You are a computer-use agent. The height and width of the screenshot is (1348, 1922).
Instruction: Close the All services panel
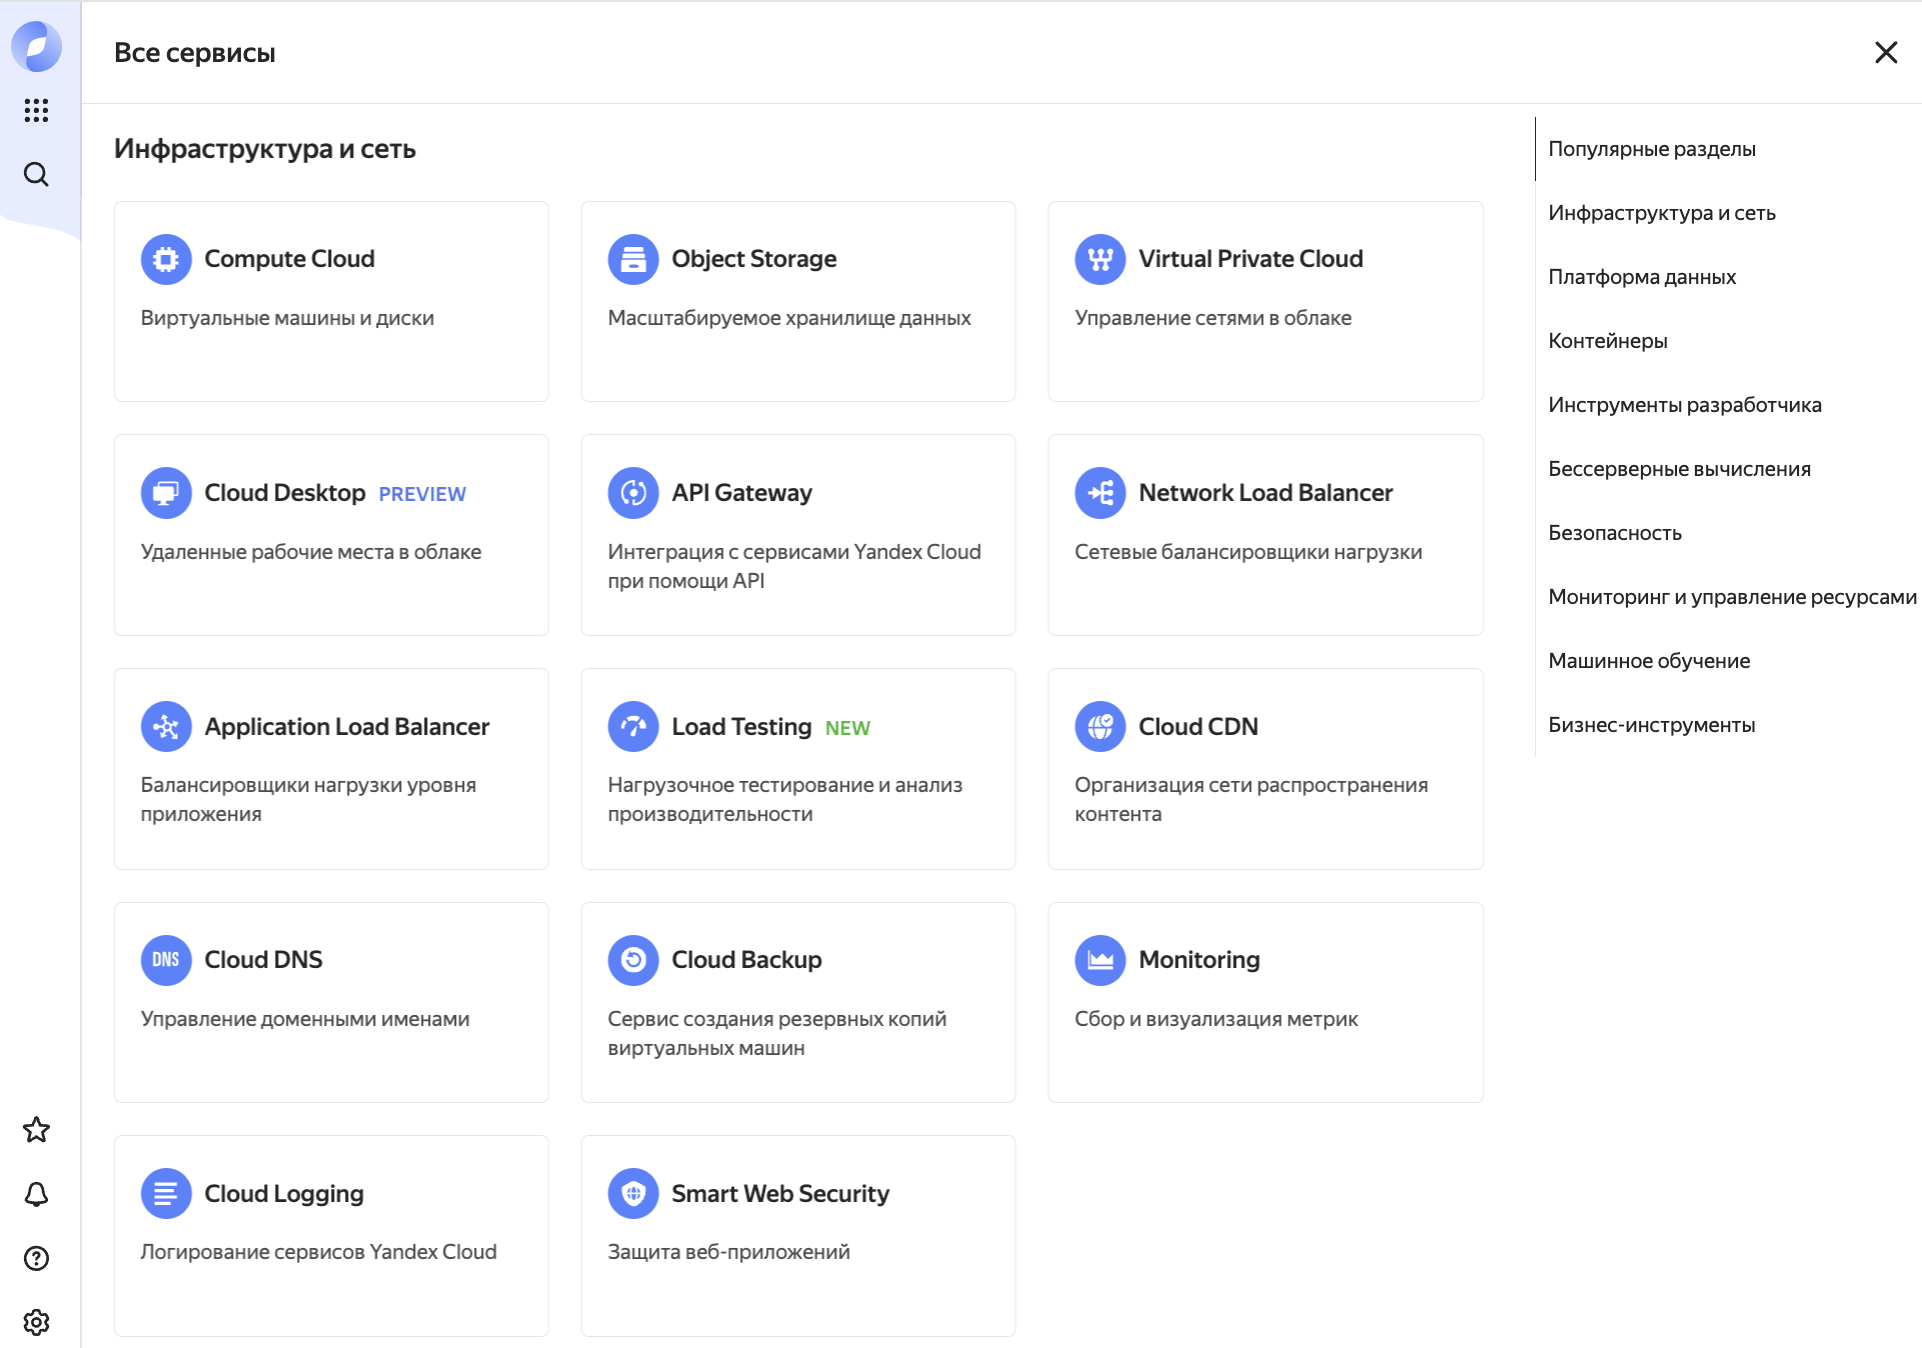pyautogui.click(x=1886, y=52)
